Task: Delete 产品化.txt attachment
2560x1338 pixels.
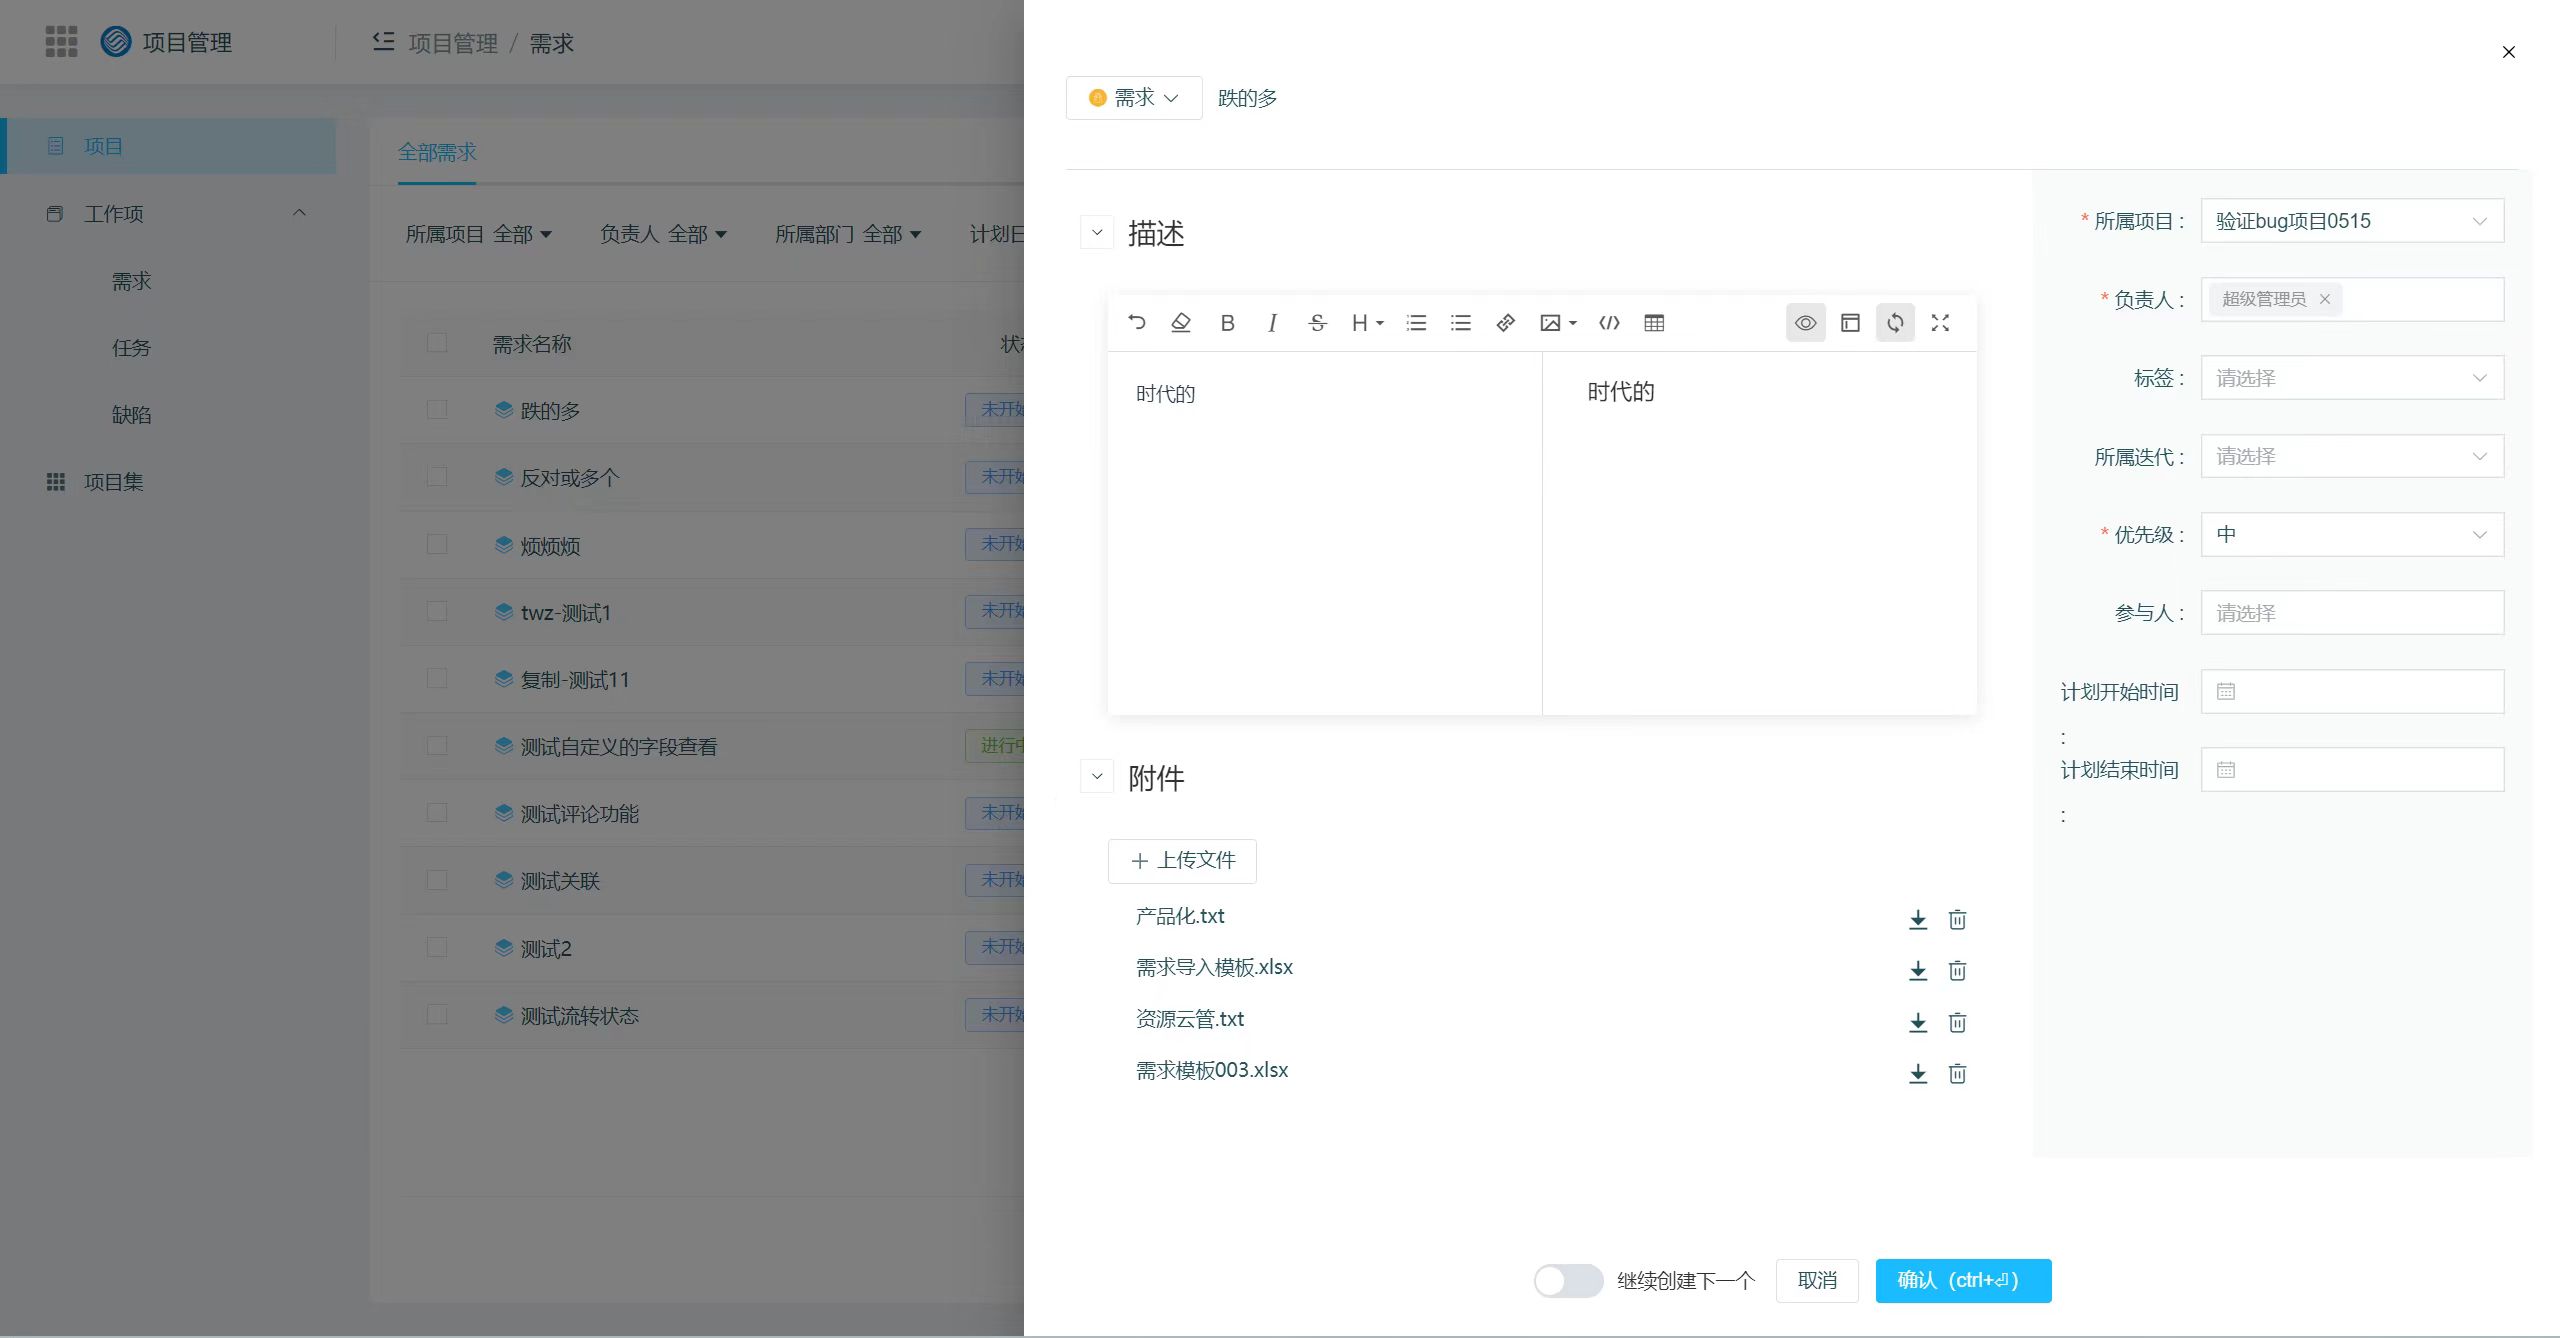Action: point(1957,919)
